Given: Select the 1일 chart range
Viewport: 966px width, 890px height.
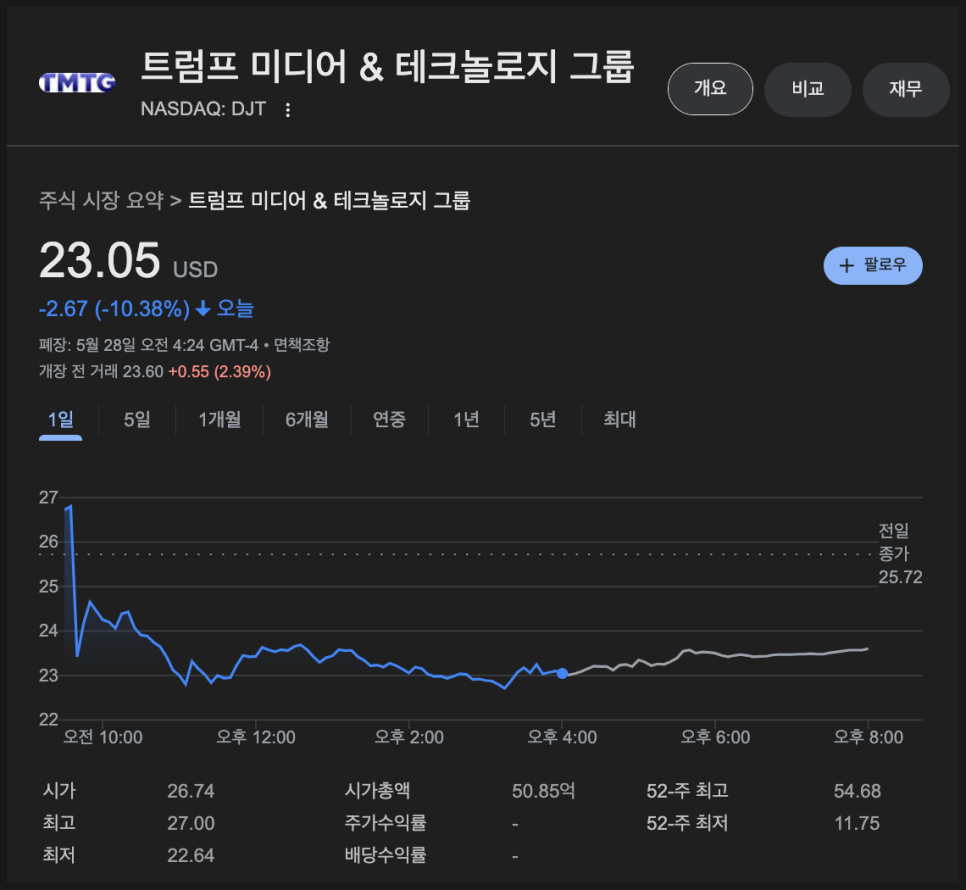Looking at the screenshot, I should [60, 419].
